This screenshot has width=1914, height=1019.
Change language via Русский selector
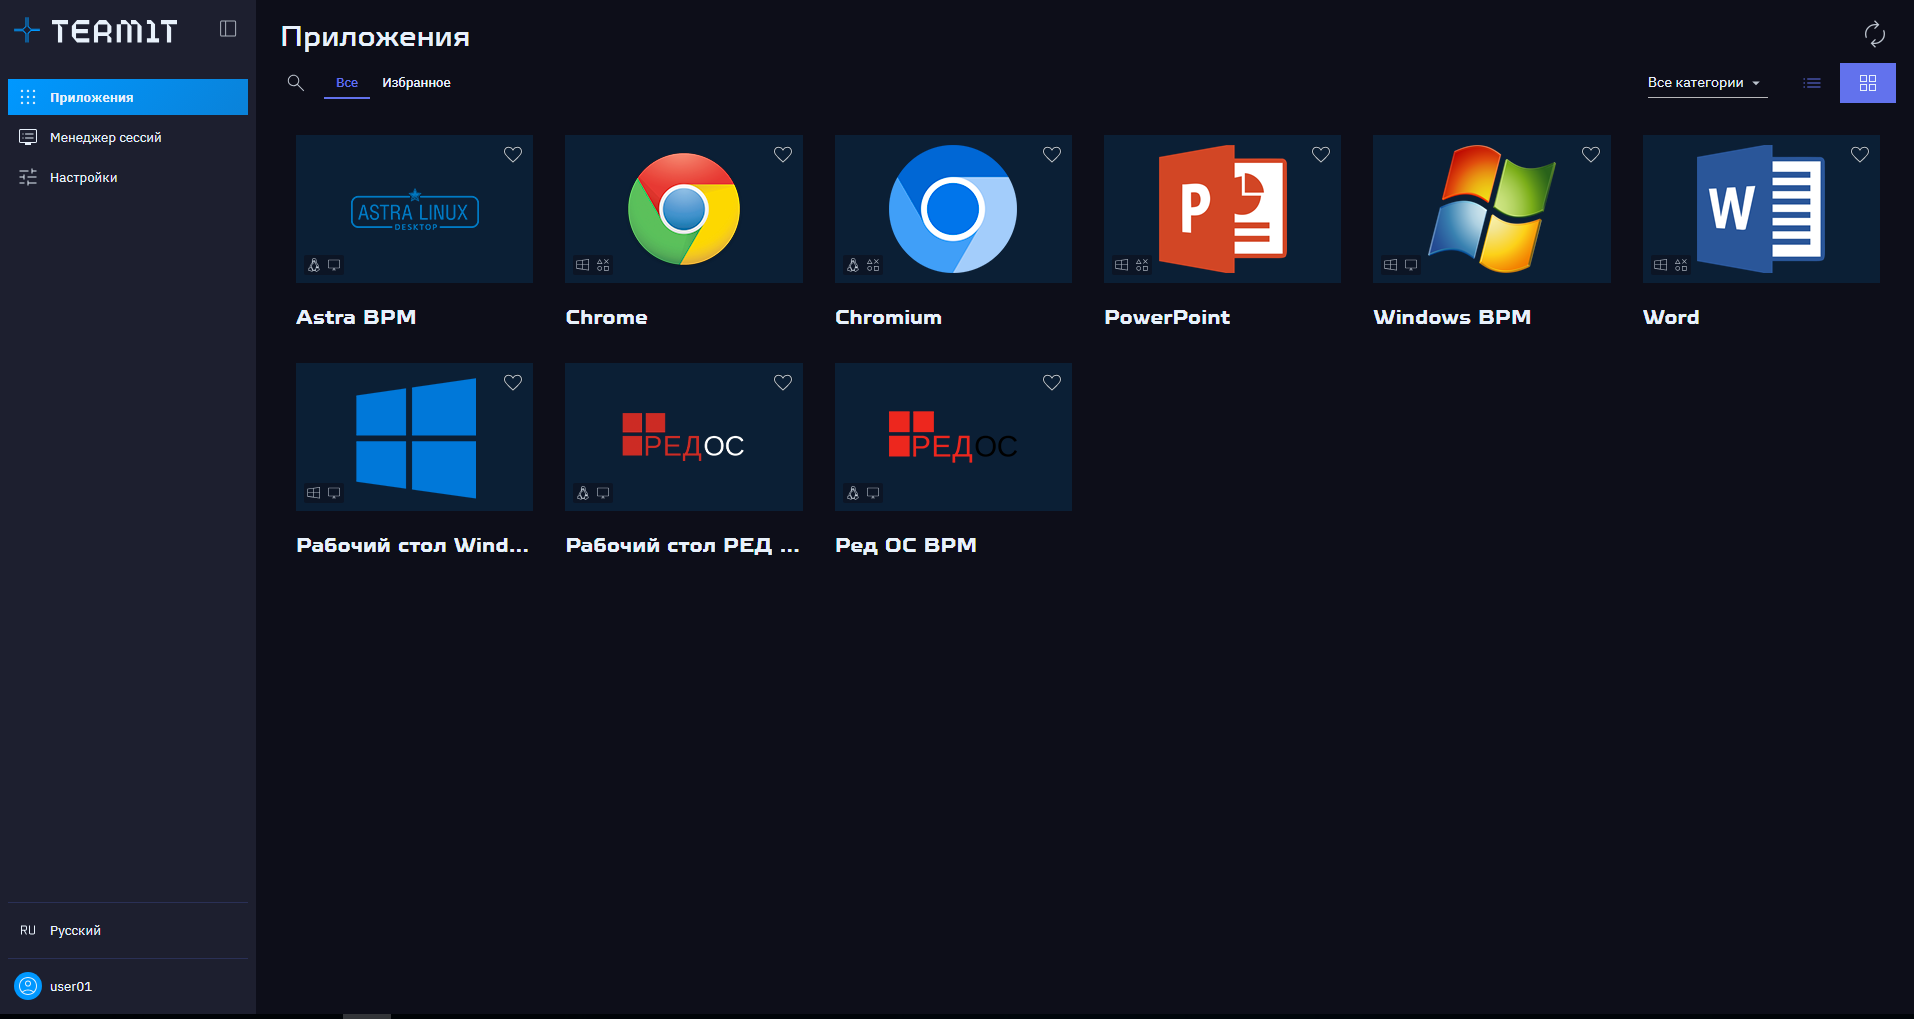click(x=128, y=930)
